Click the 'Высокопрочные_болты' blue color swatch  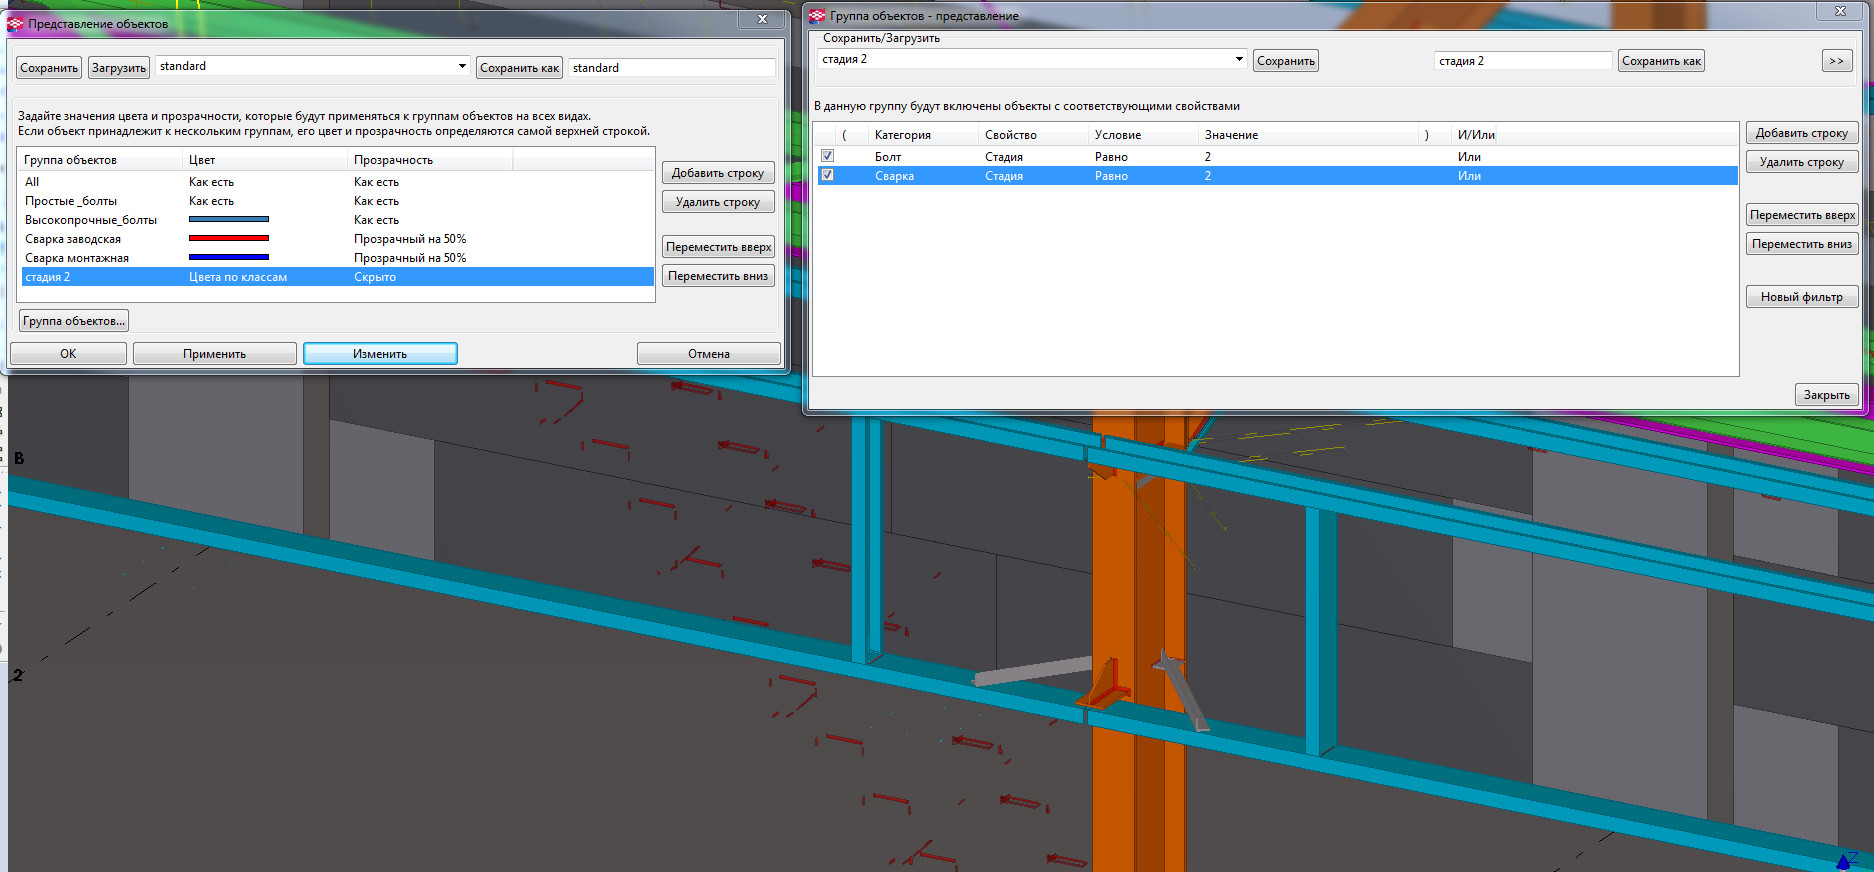coord(229,220)
